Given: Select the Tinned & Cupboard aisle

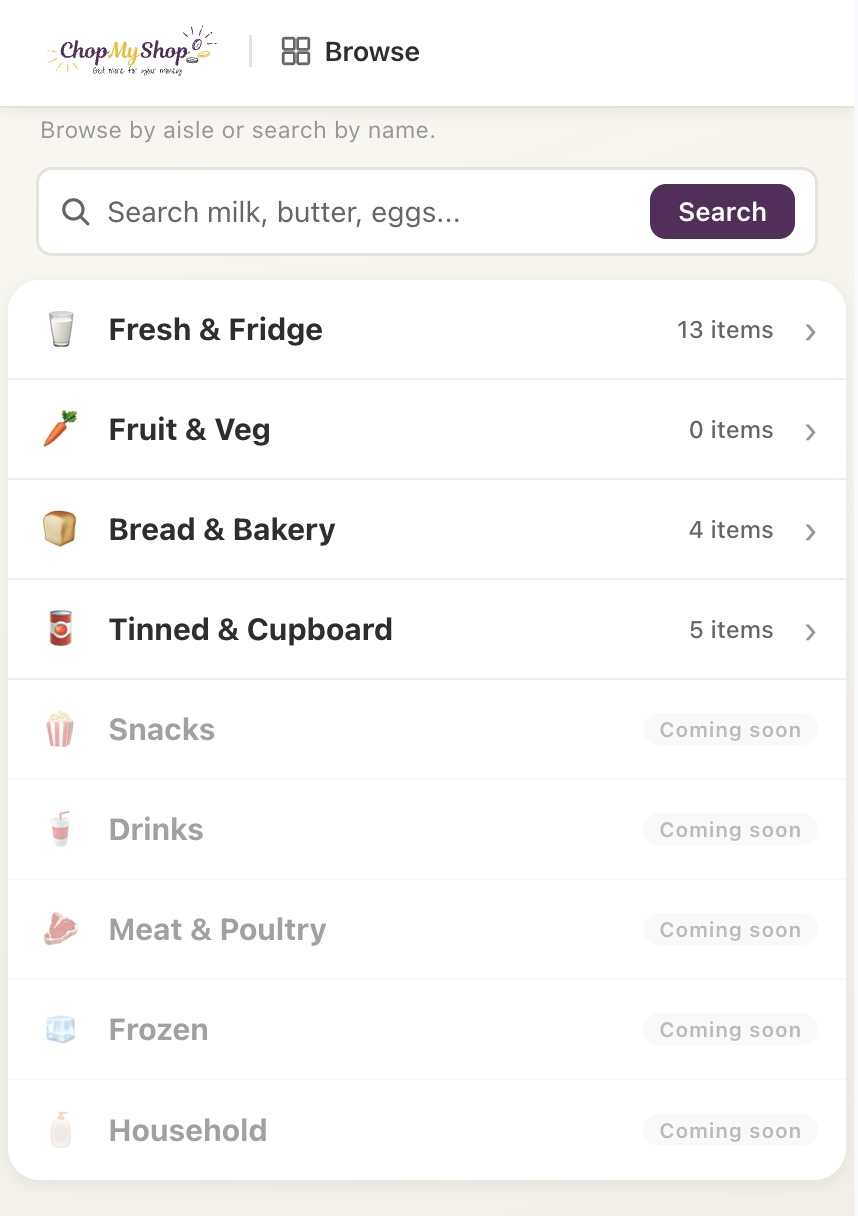Looking at the screenshot, I should 250,630.
